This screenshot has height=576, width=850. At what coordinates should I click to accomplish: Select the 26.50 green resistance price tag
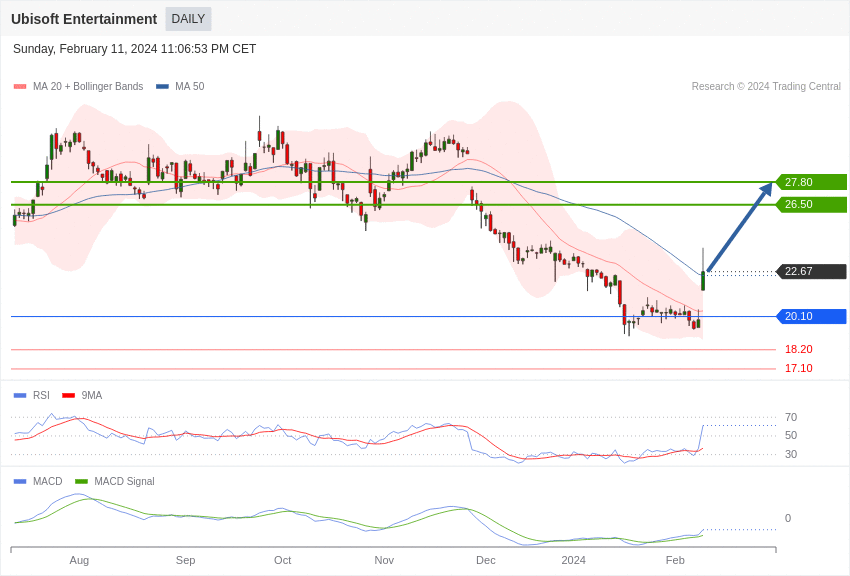811,204
